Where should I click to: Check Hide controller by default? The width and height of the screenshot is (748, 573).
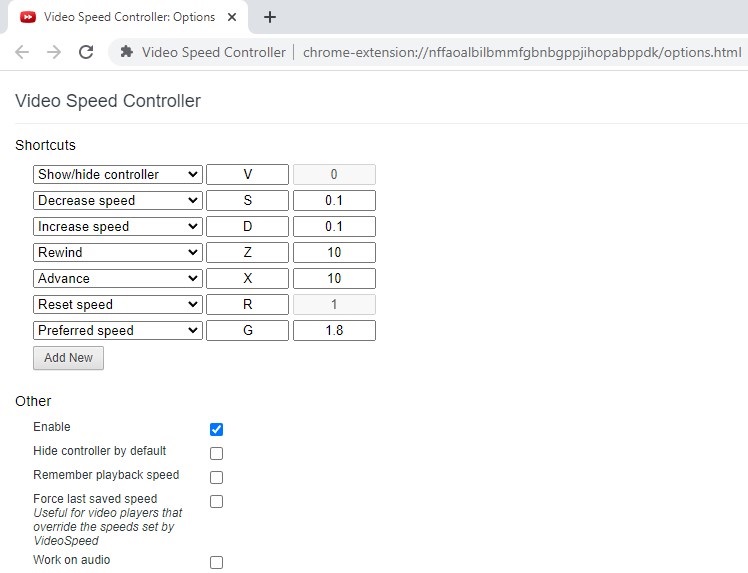click(216, 453)
